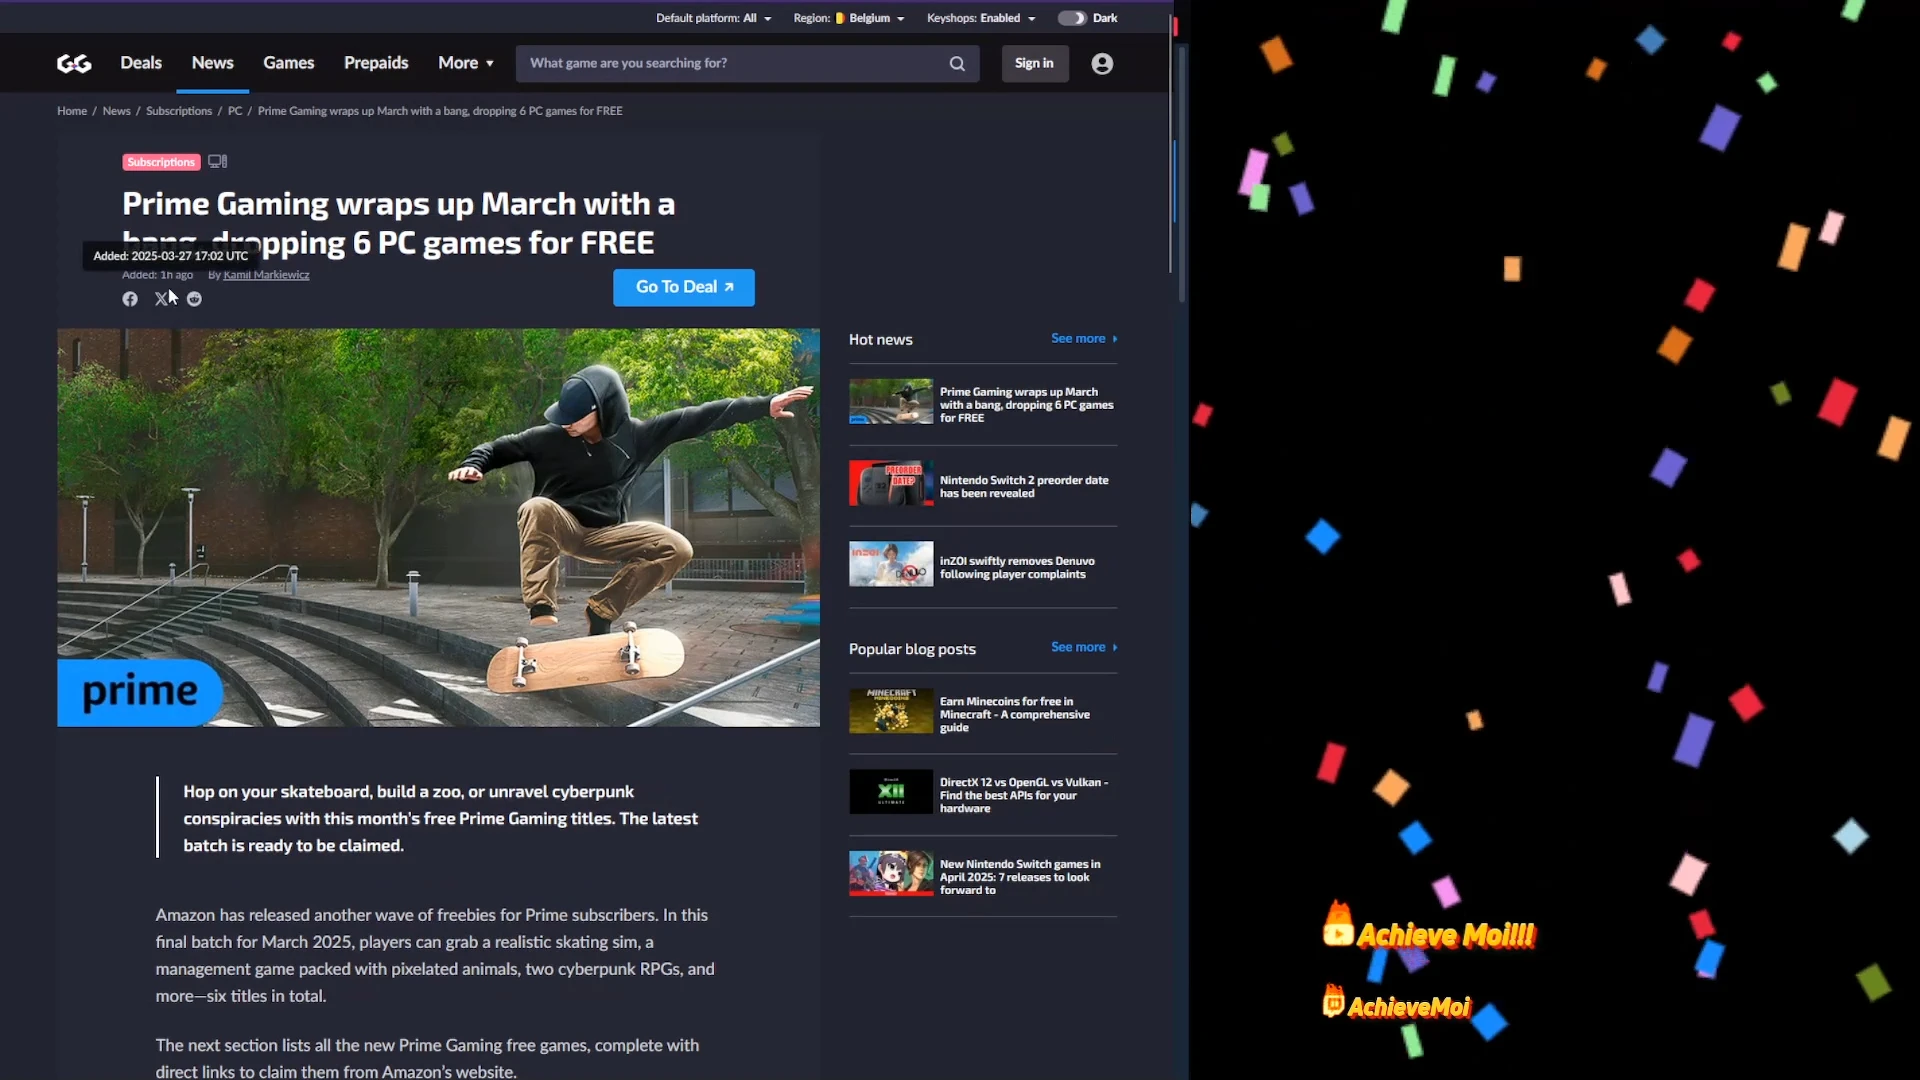Open Nintendo Switch 2 preorder date news
The height and width of the screenshot is (1080, 1920).
click(x=1024, y=487)
